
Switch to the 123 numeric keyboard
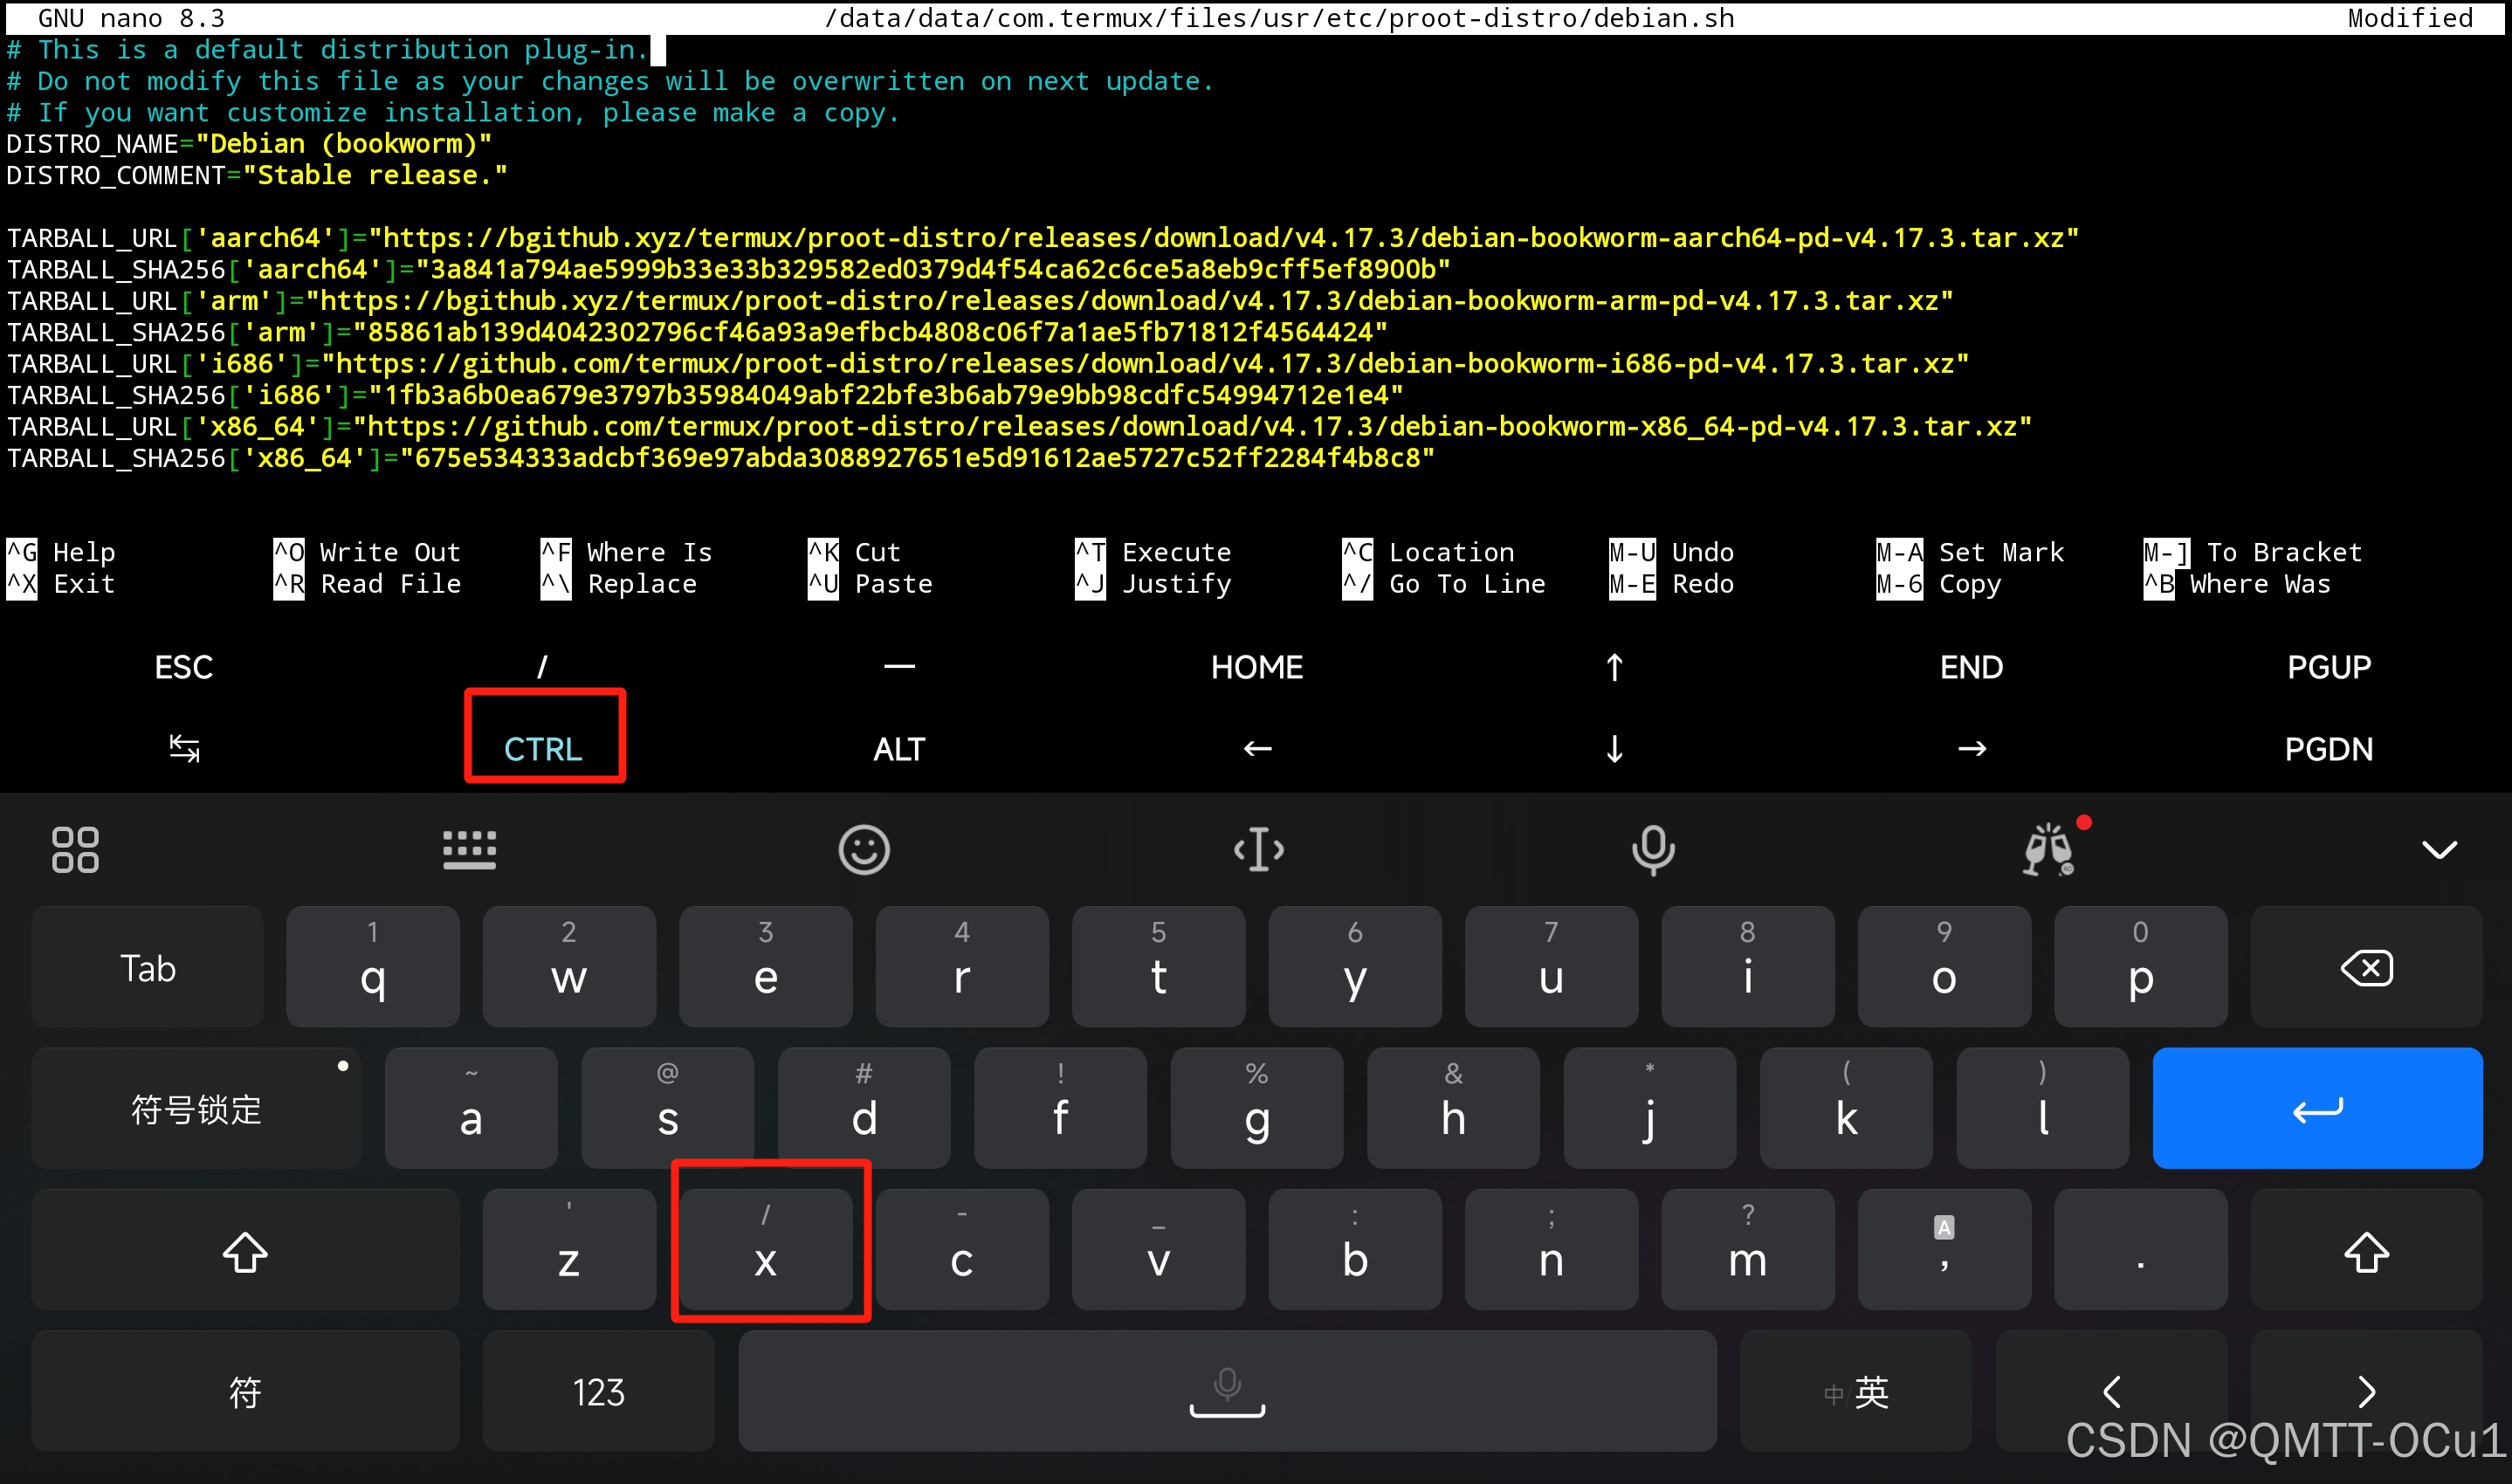point(598,1392)
